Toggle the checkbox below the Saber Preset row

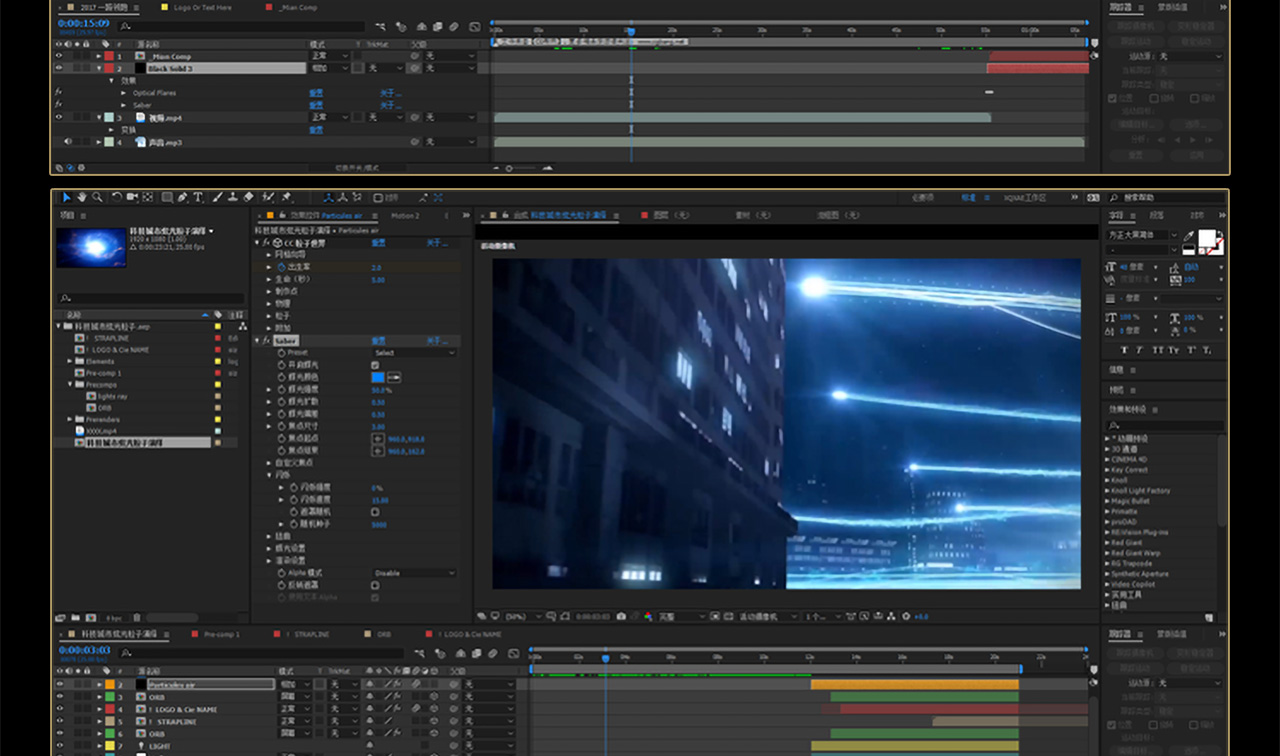[x=375, y=365]
